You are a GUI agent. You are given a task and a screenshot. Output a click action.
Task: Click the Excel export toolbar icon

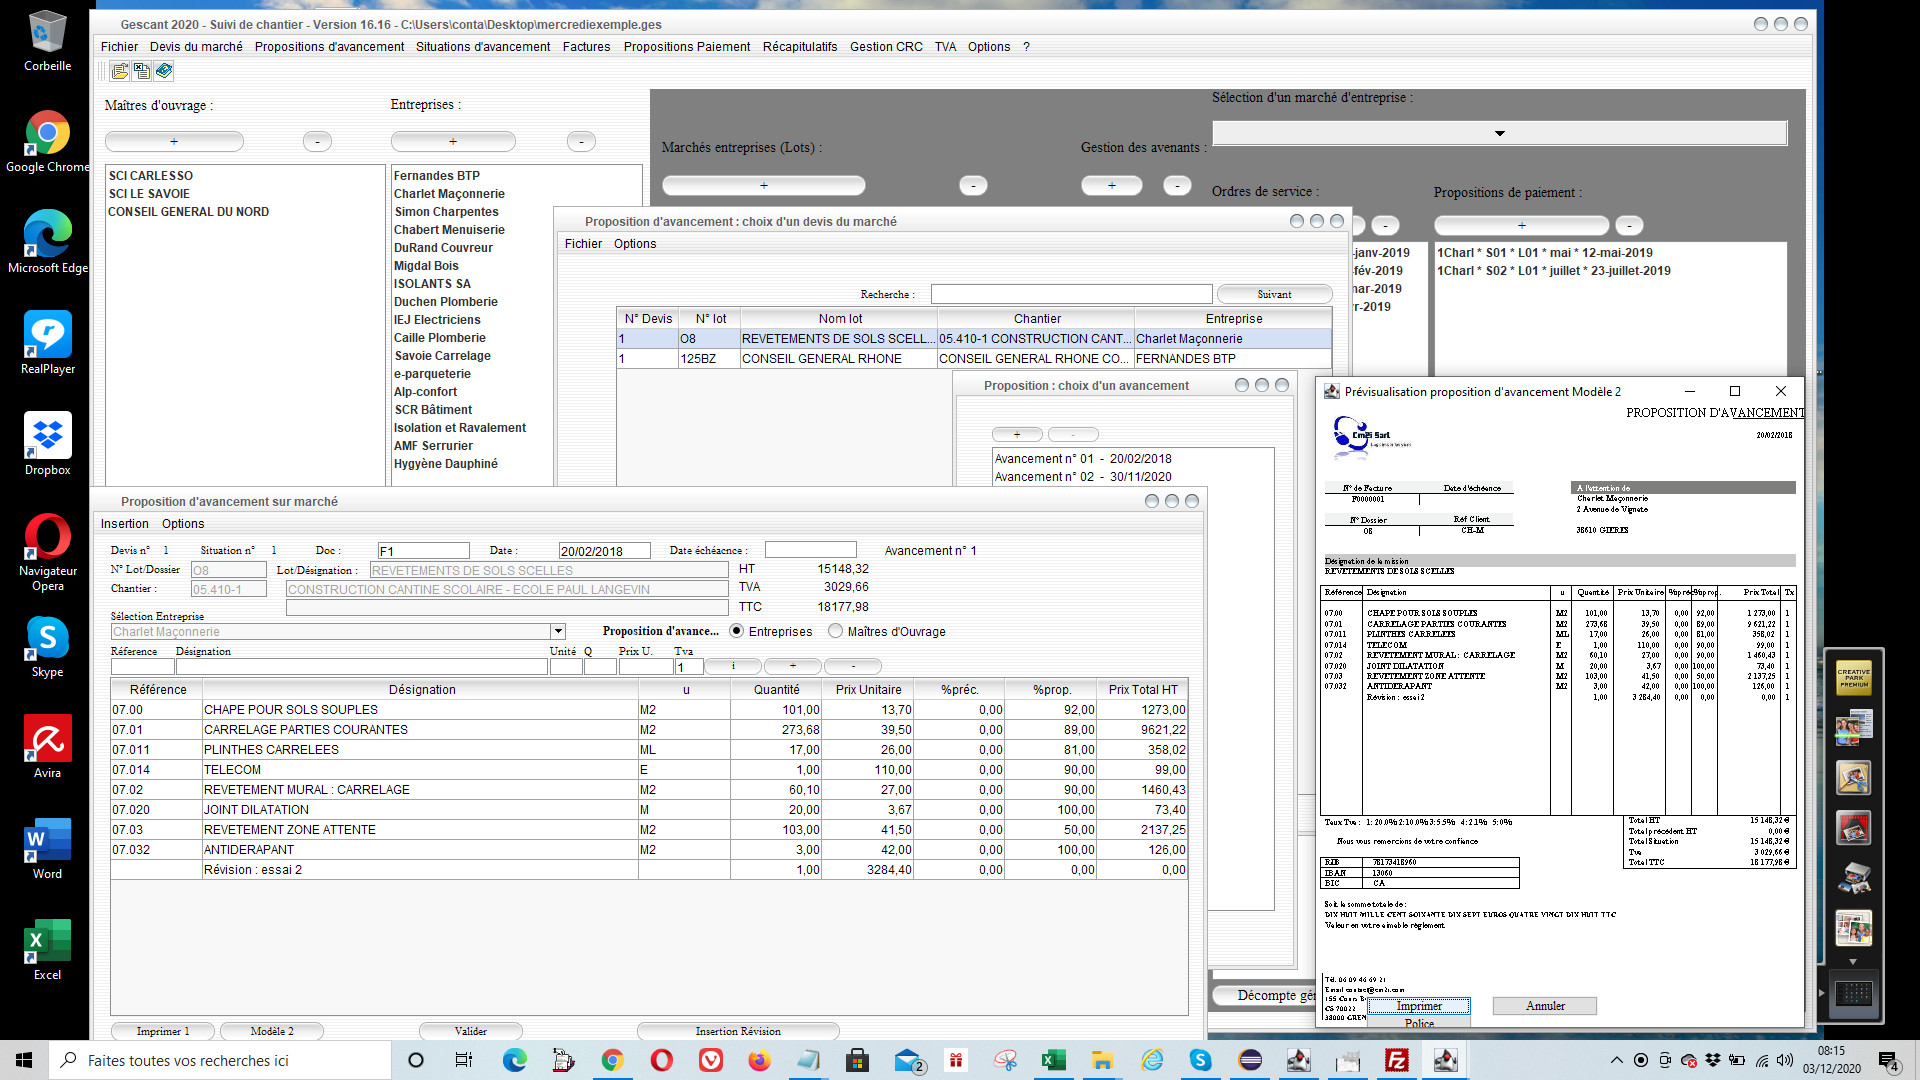pos(142,71)
